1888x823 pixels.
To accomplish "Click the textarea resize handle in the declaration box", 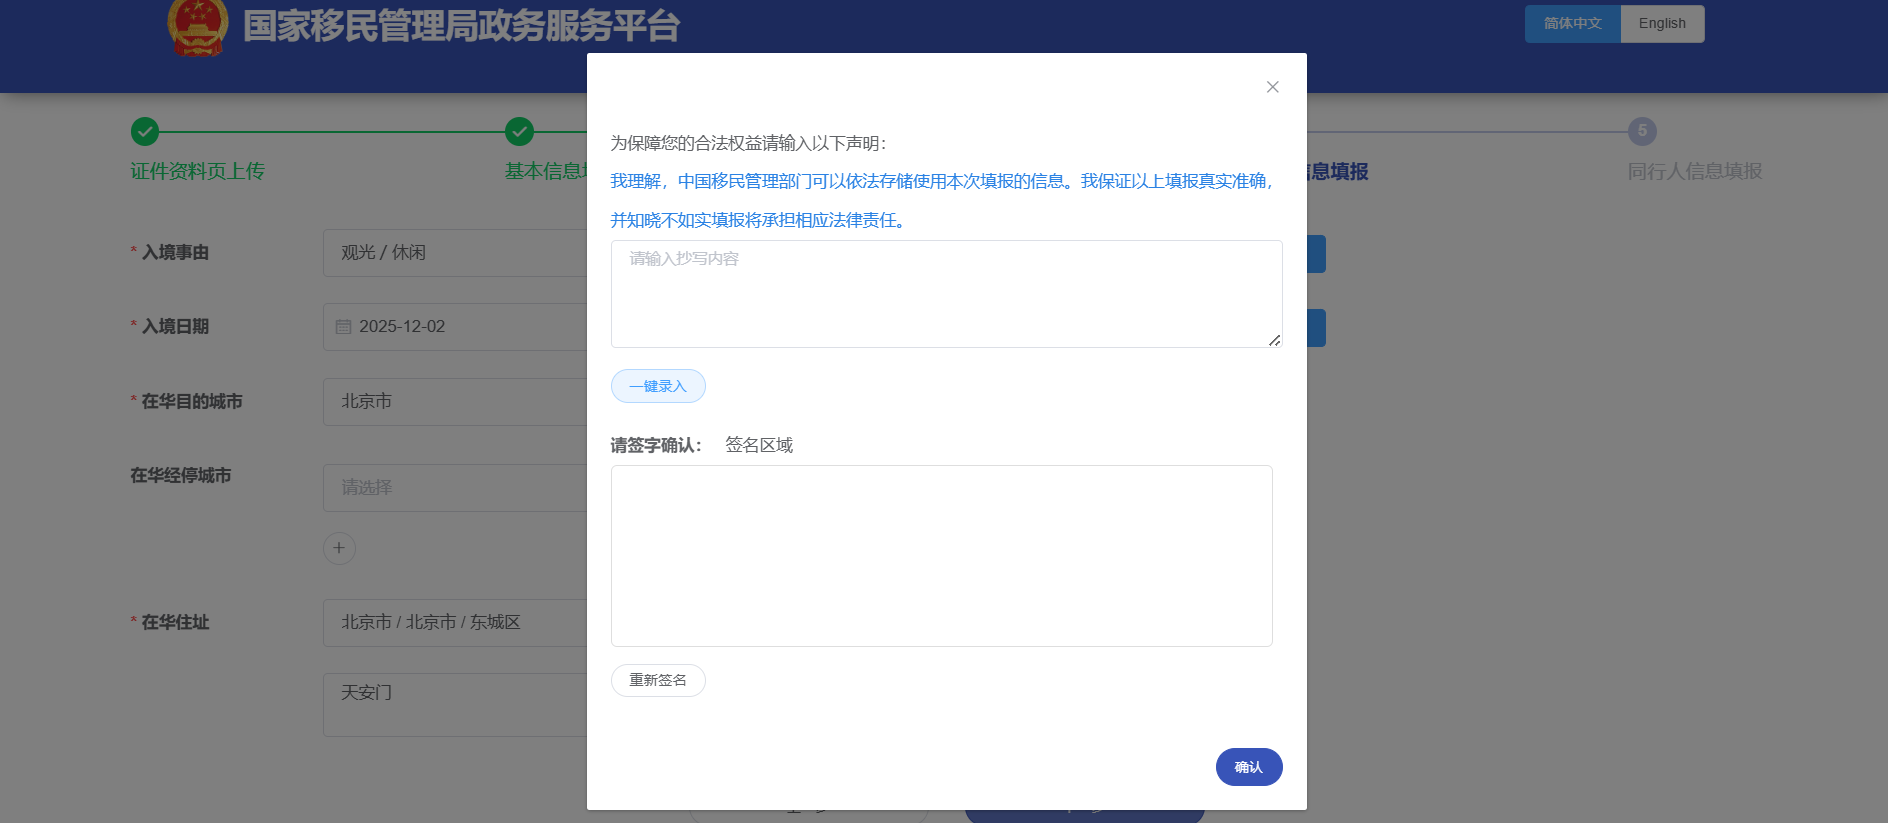I will [x=1274, y=340].
